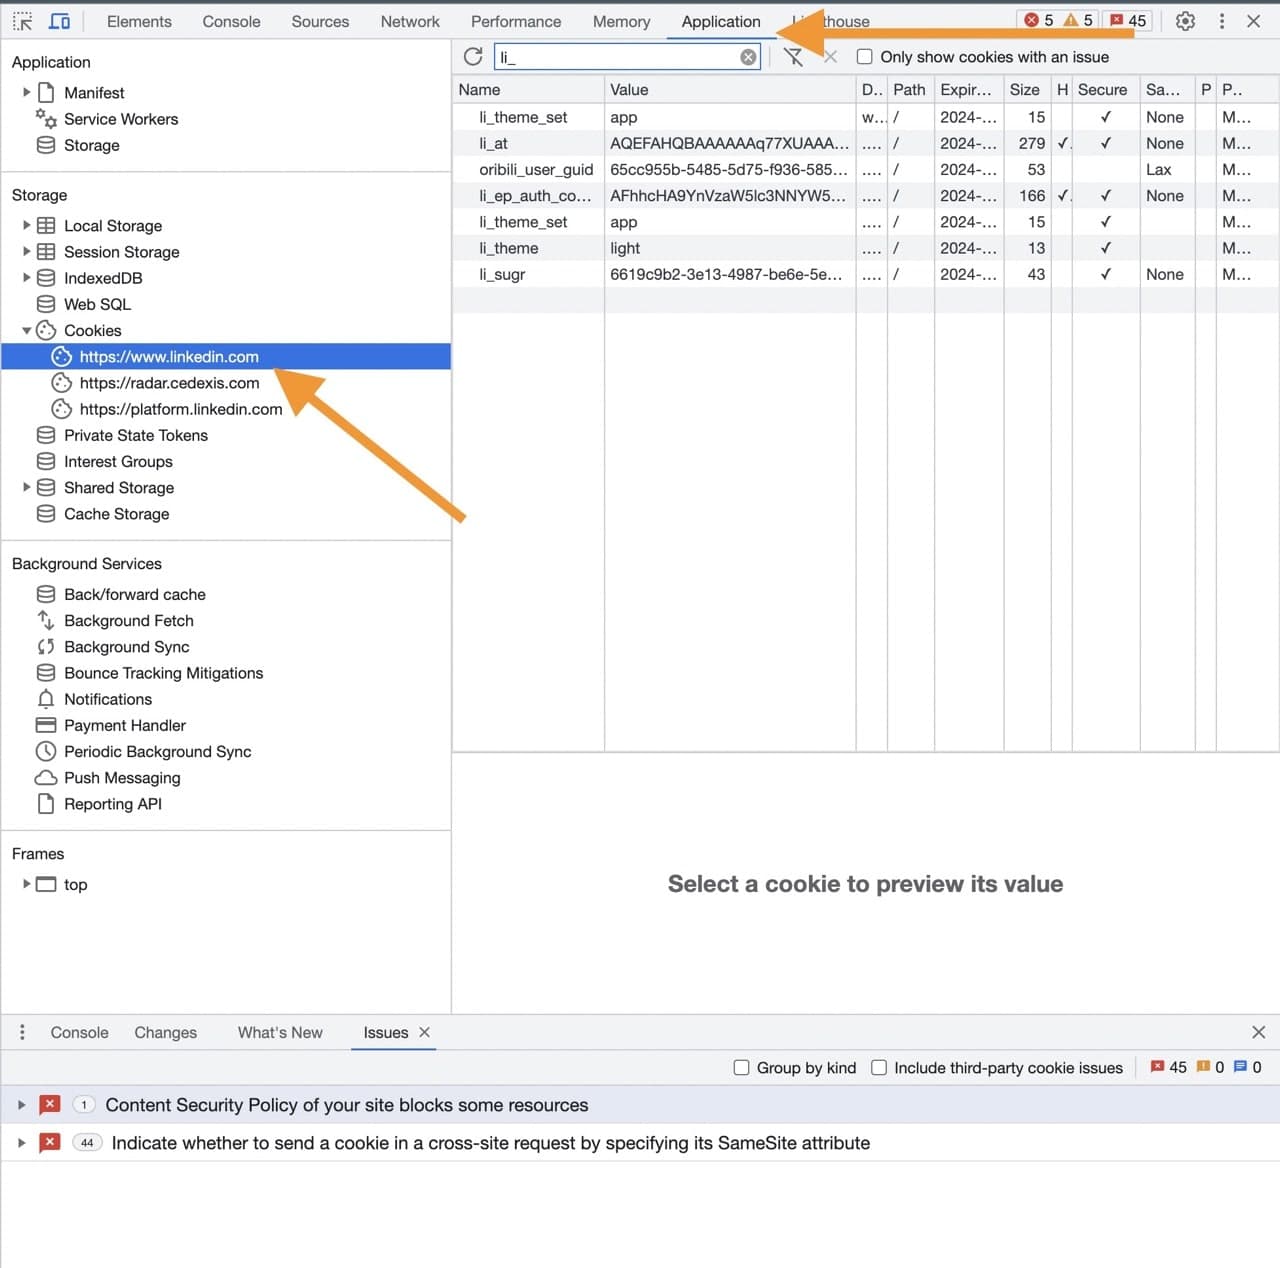The image size is (1280, 1268).
Task: Open What's New drawer tab
Action: pyautogui.click(x=280, y=1032)
